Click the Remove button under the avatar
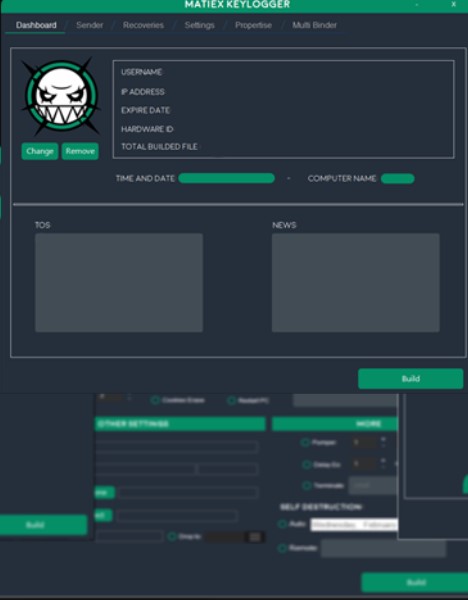 coord(80,151)
